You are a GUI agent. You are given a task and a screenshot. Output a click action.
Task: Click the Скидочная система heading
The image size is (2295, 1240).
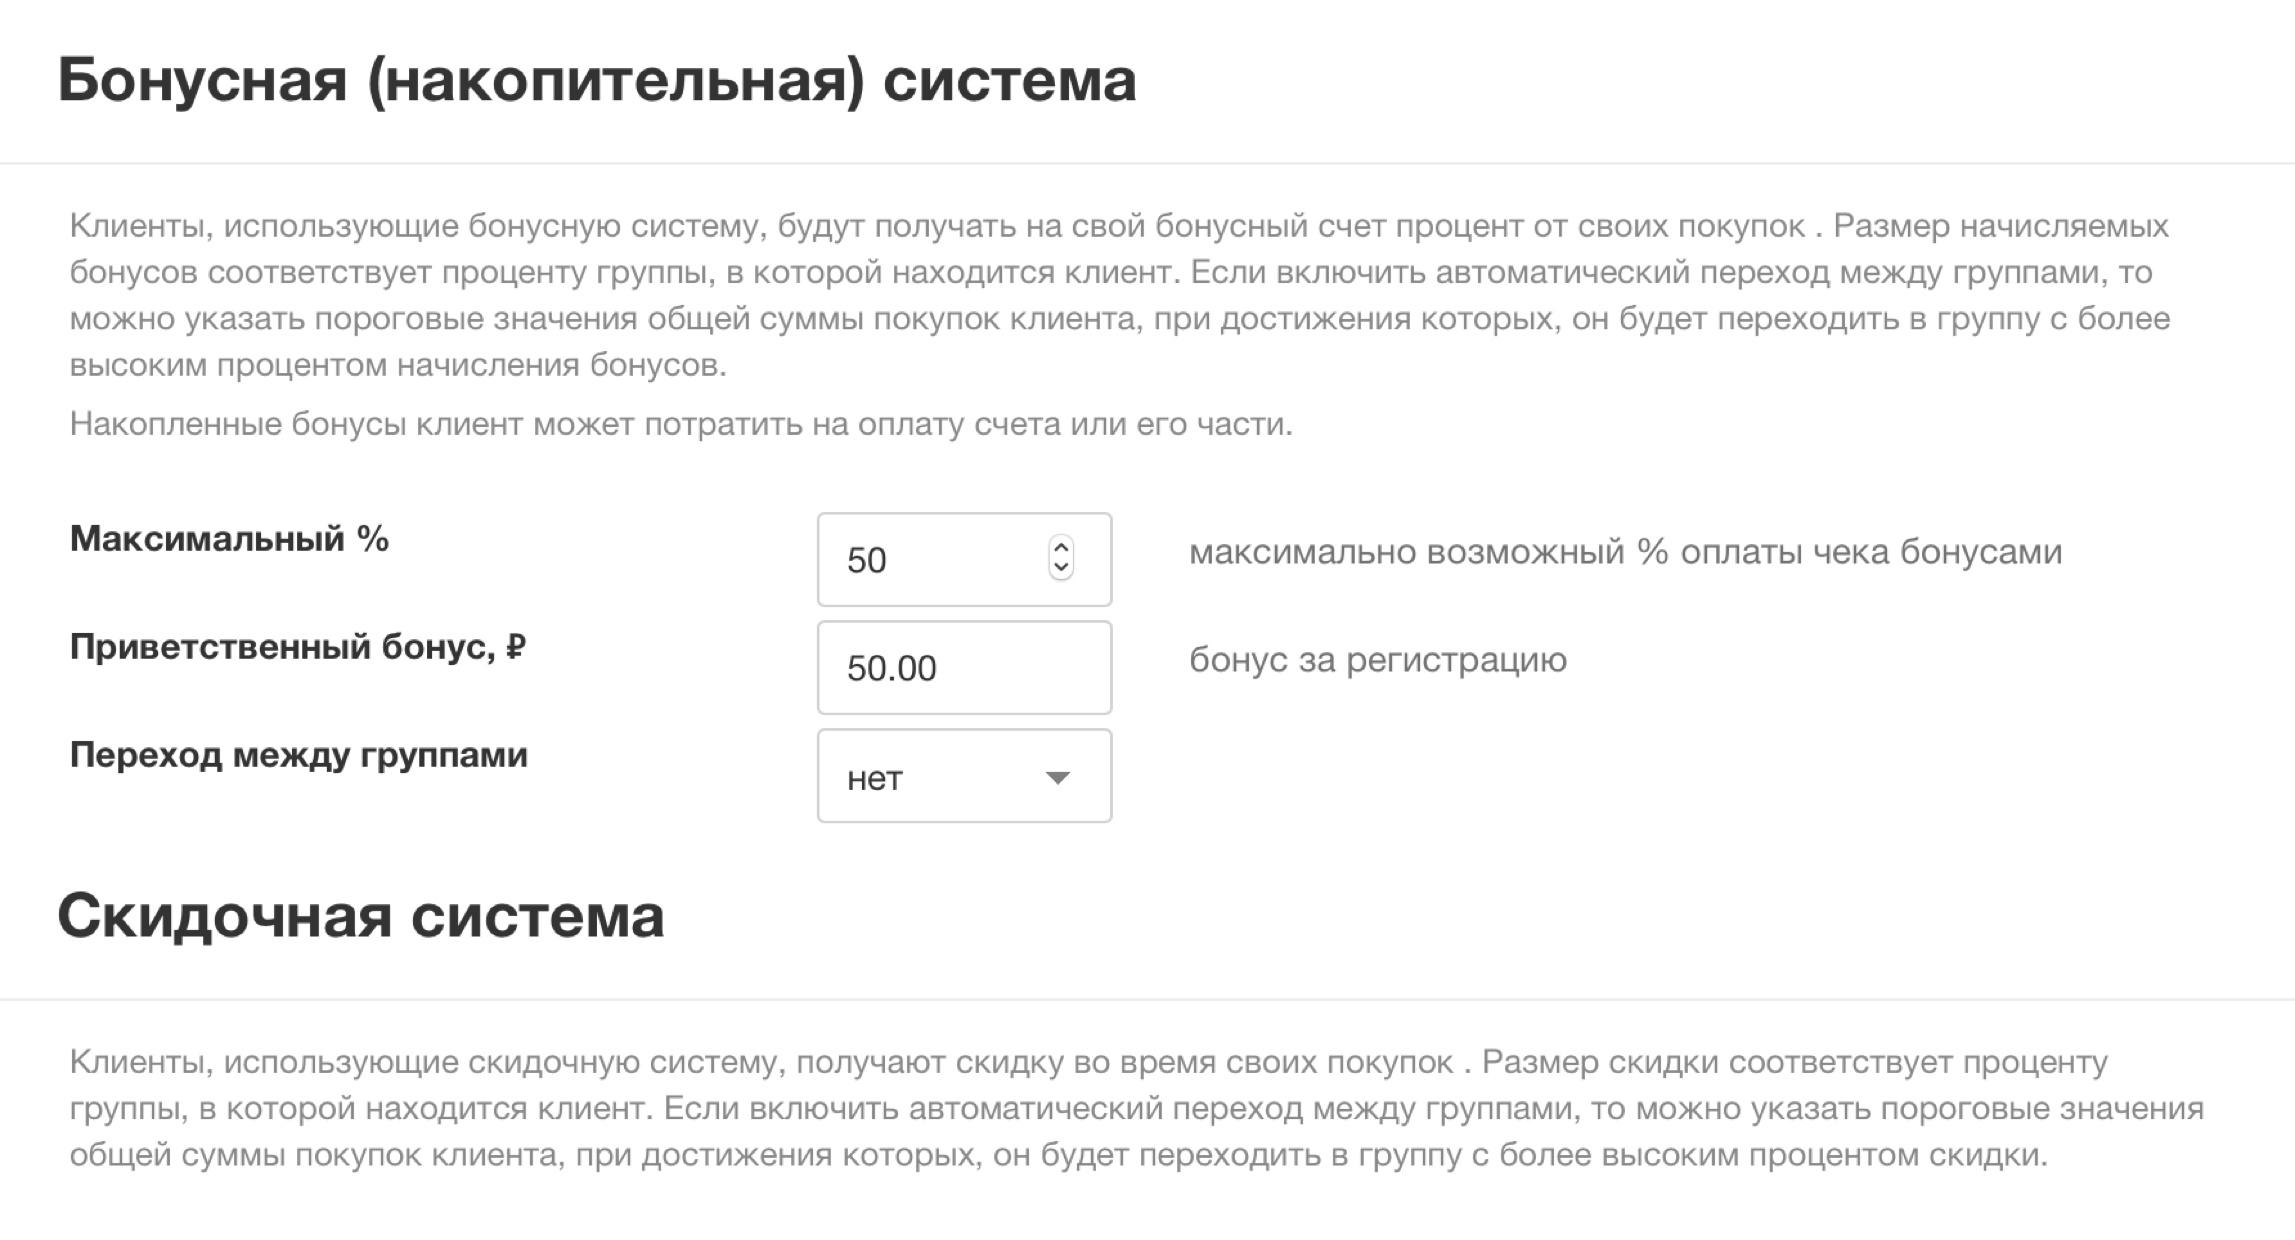click(361, 916)
